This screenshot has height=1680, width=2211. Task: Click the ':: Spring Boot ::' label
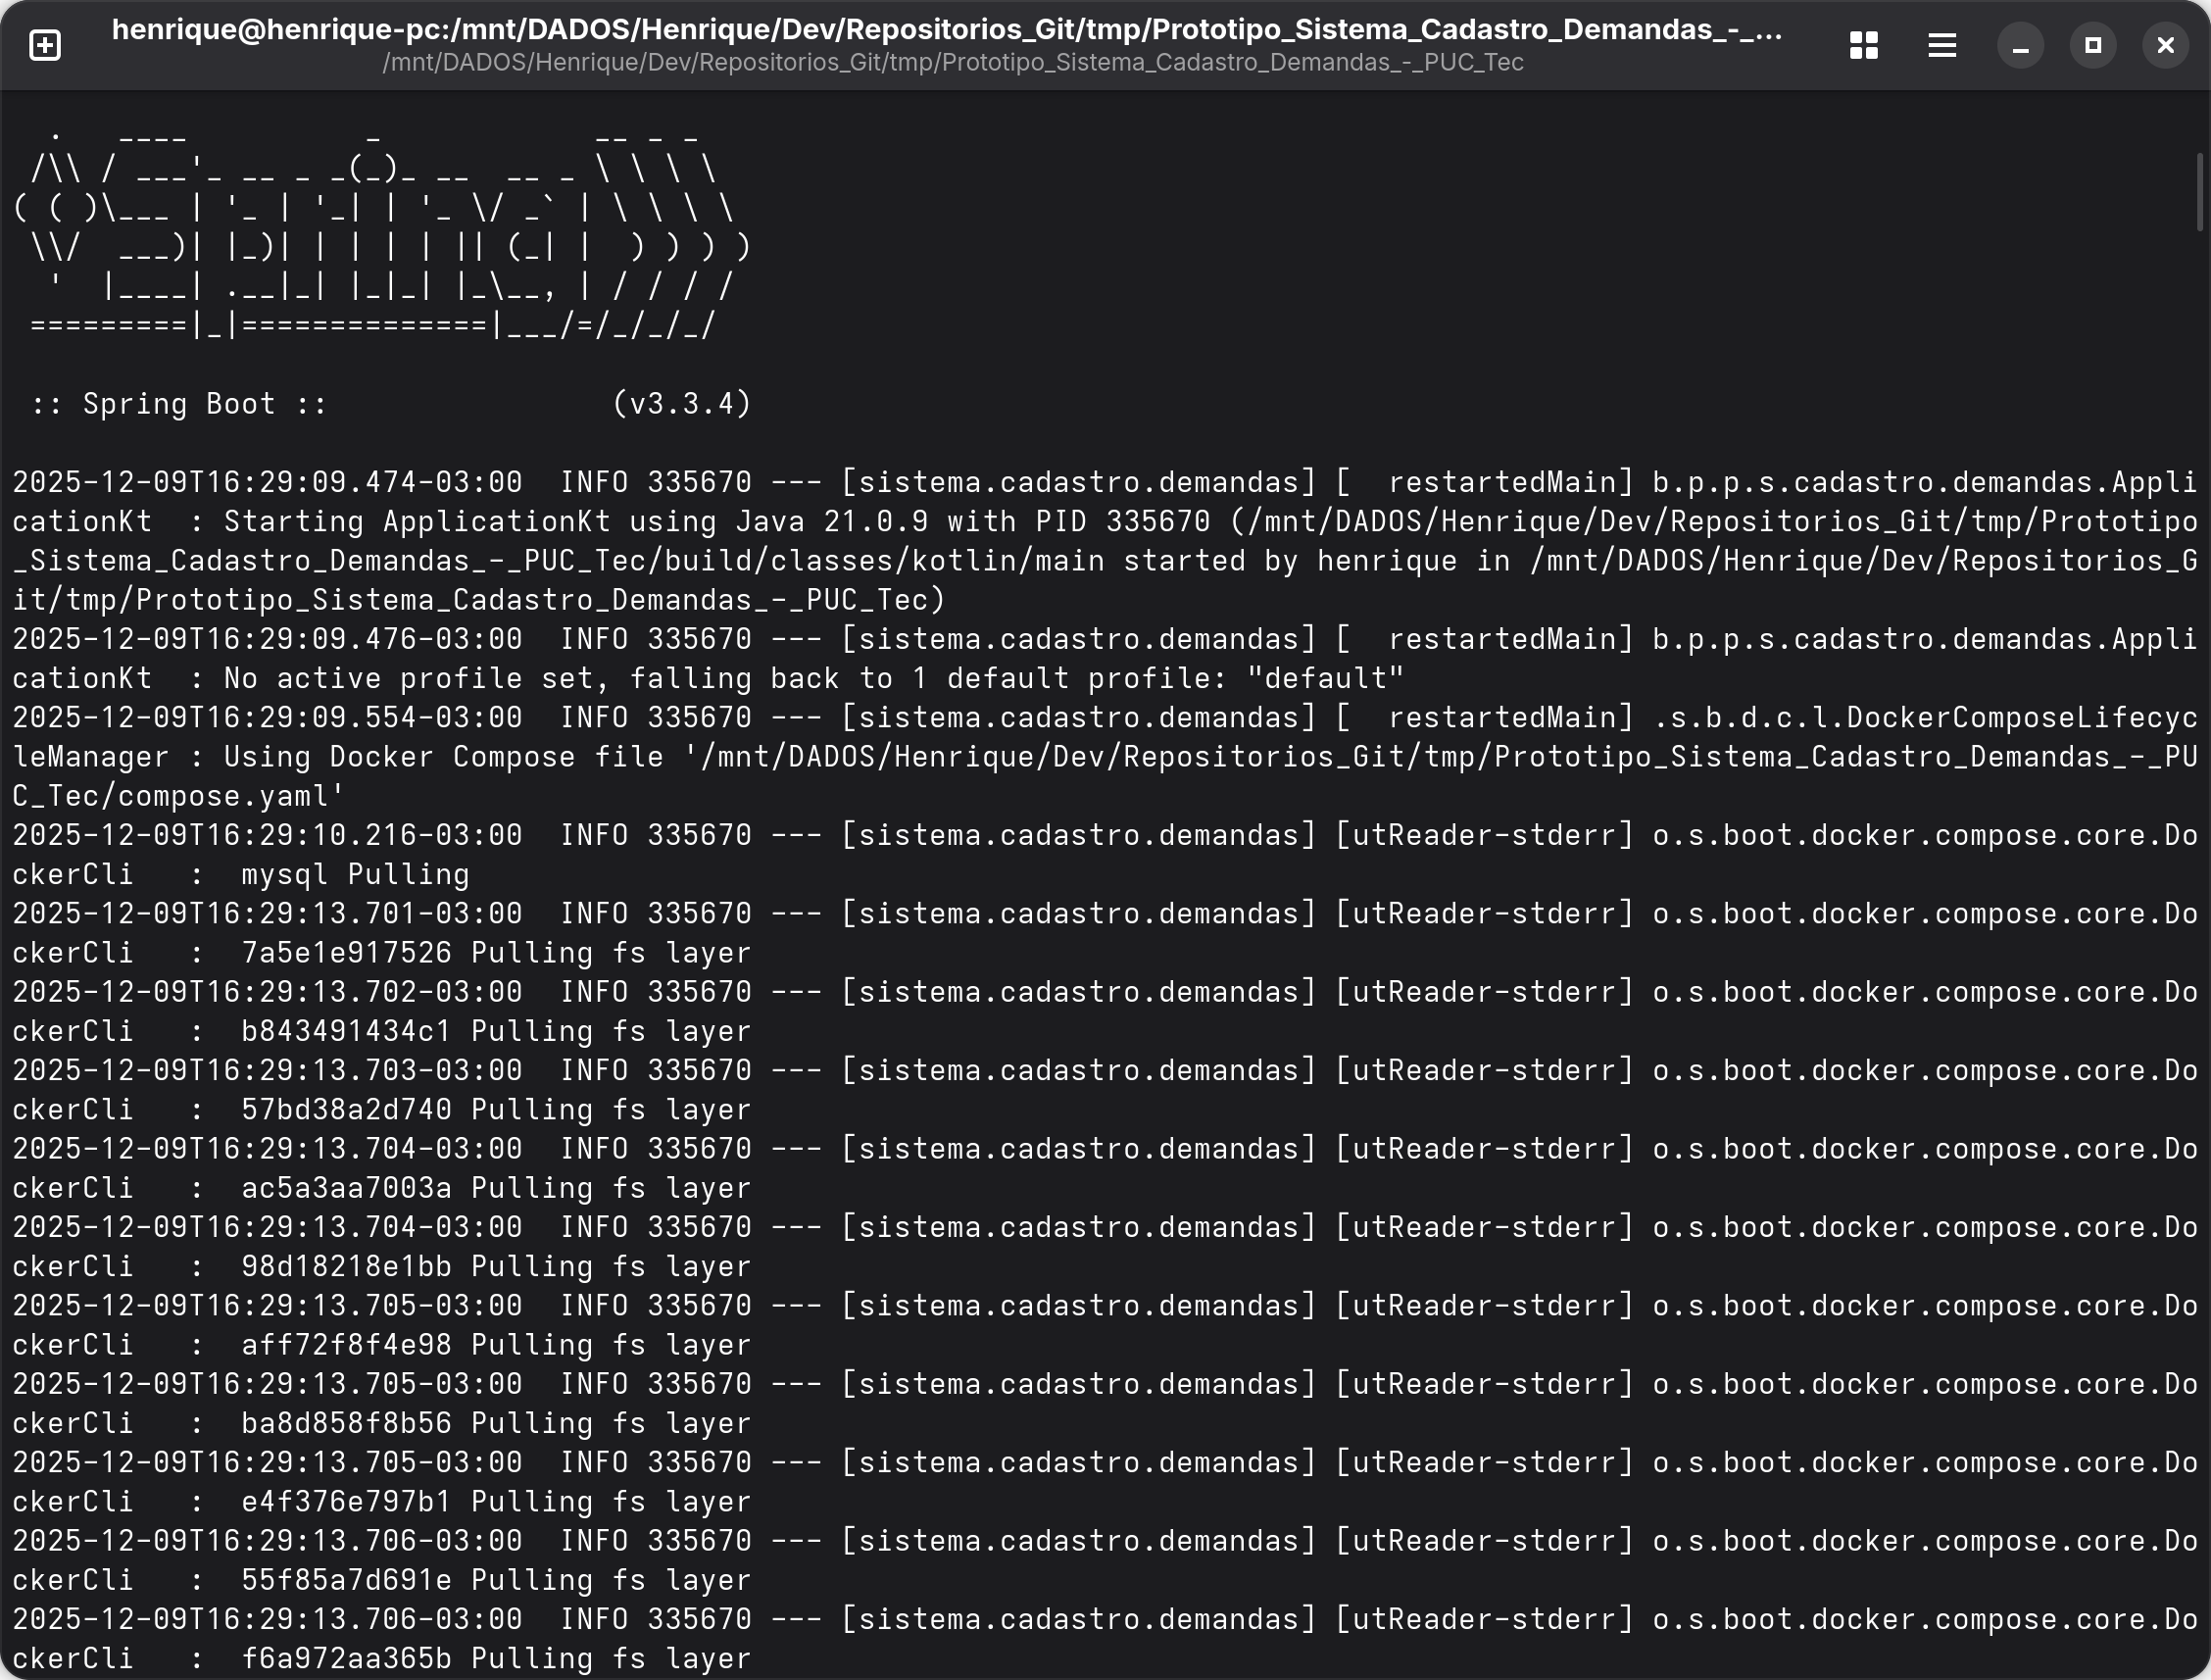pyautogui.click(x=179, y=404)
